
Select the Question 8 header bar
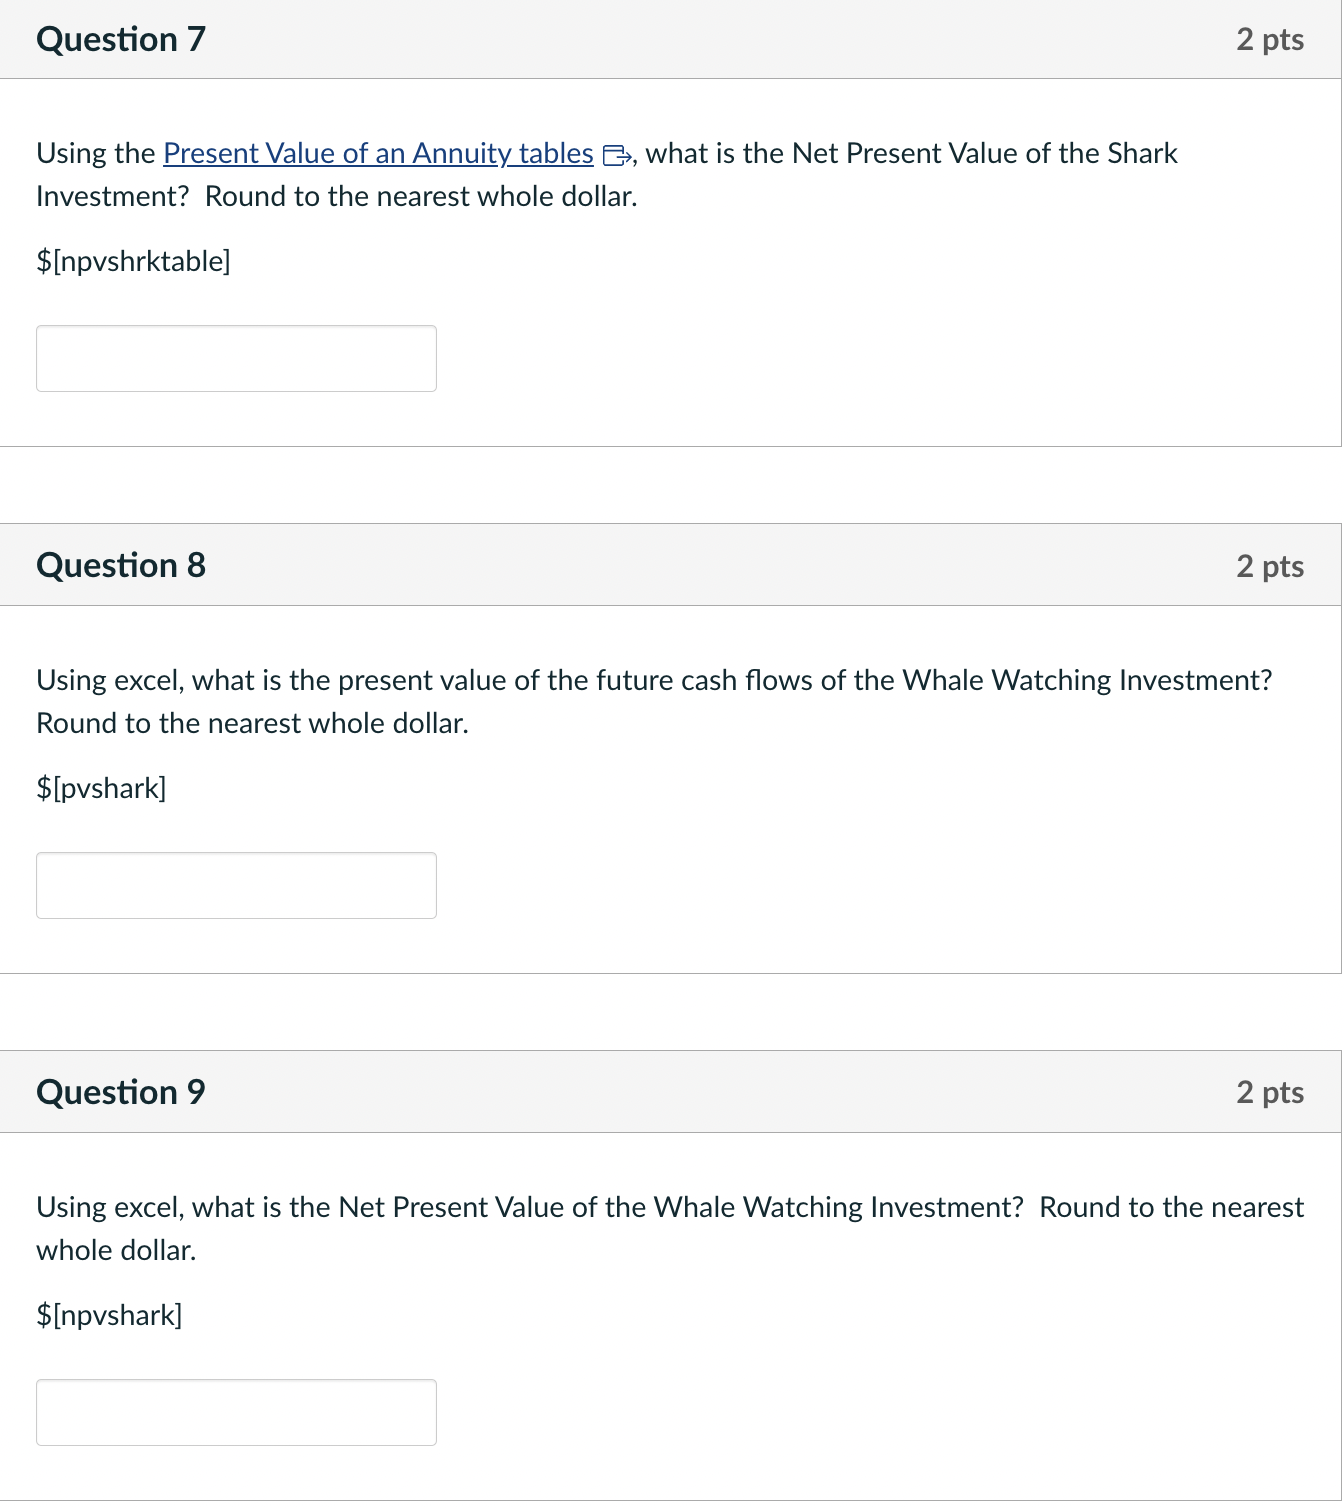coord(672,565)
